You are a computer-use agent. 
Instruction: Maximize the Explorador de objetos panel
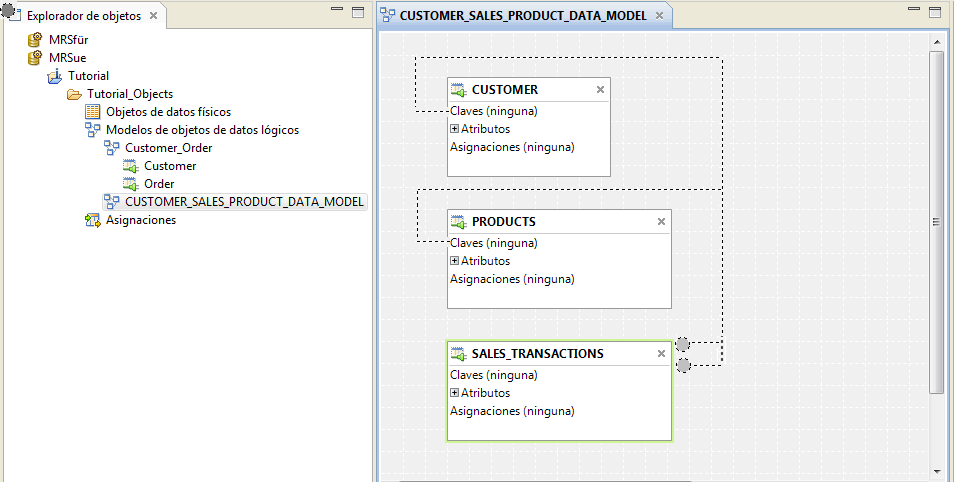point(358,12)
